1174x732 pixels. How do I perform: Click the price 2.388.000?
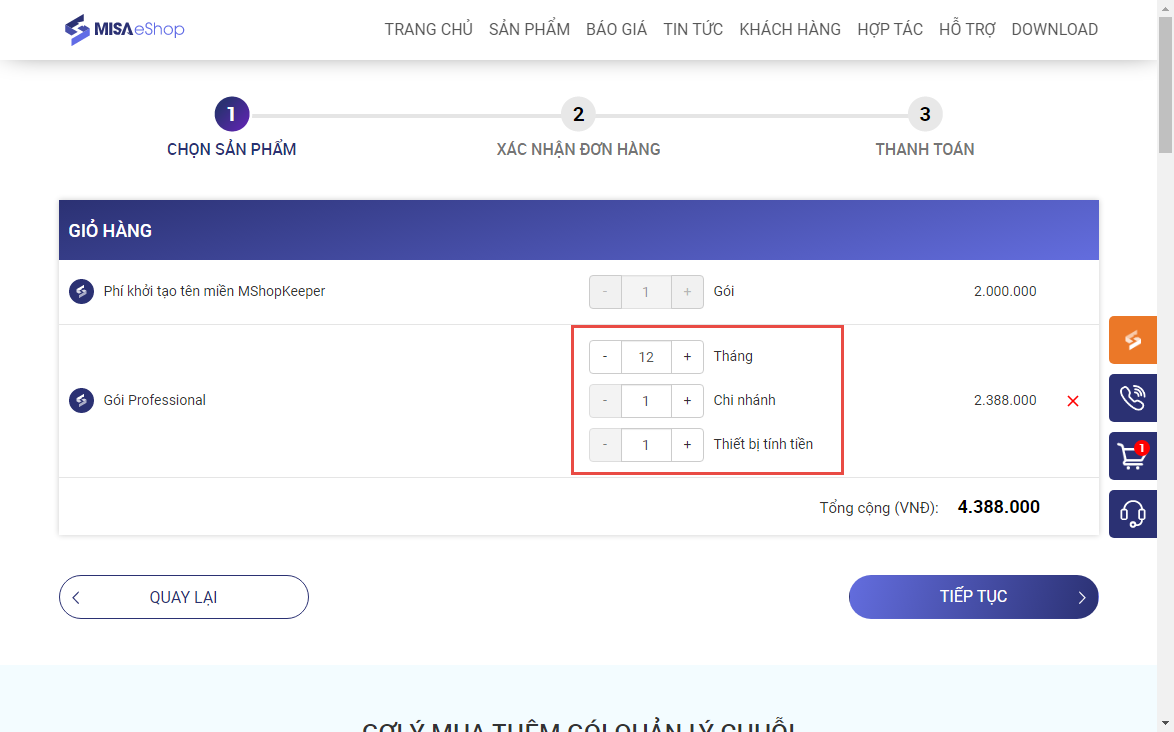click(1005, 400)
